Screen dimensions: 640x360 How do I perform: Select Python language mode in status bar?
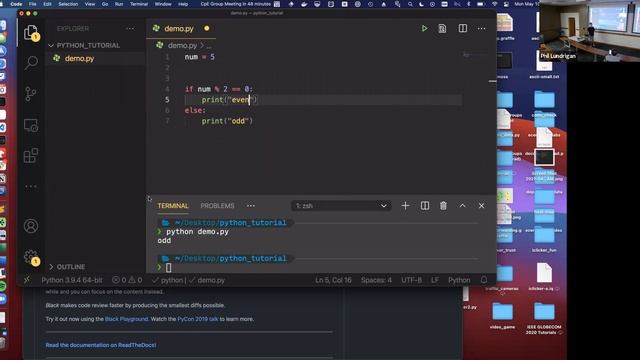click(x=459, y=280)
